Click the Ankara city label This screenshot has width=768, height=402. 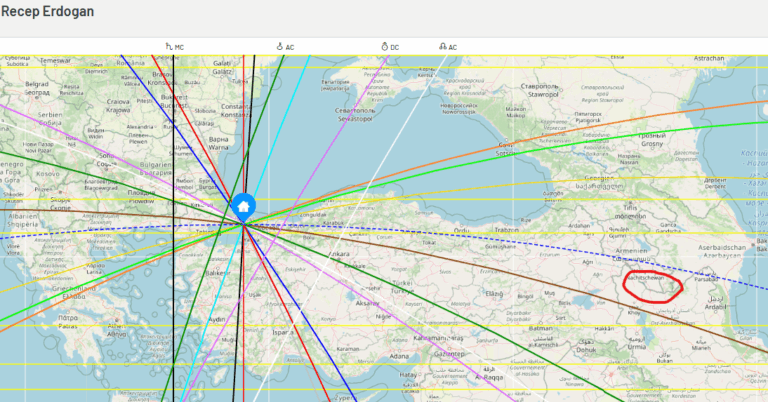338,254
